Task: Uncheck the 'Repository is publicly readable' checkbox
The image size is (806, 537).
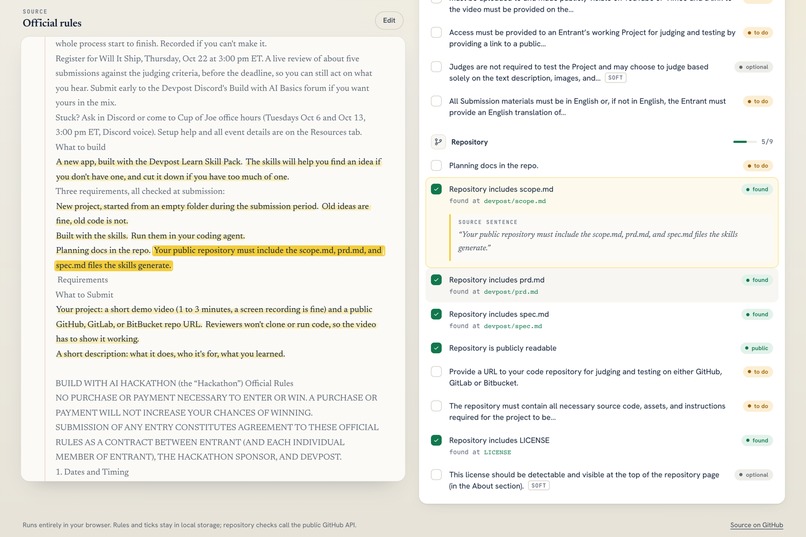Action: click(436, 348)
